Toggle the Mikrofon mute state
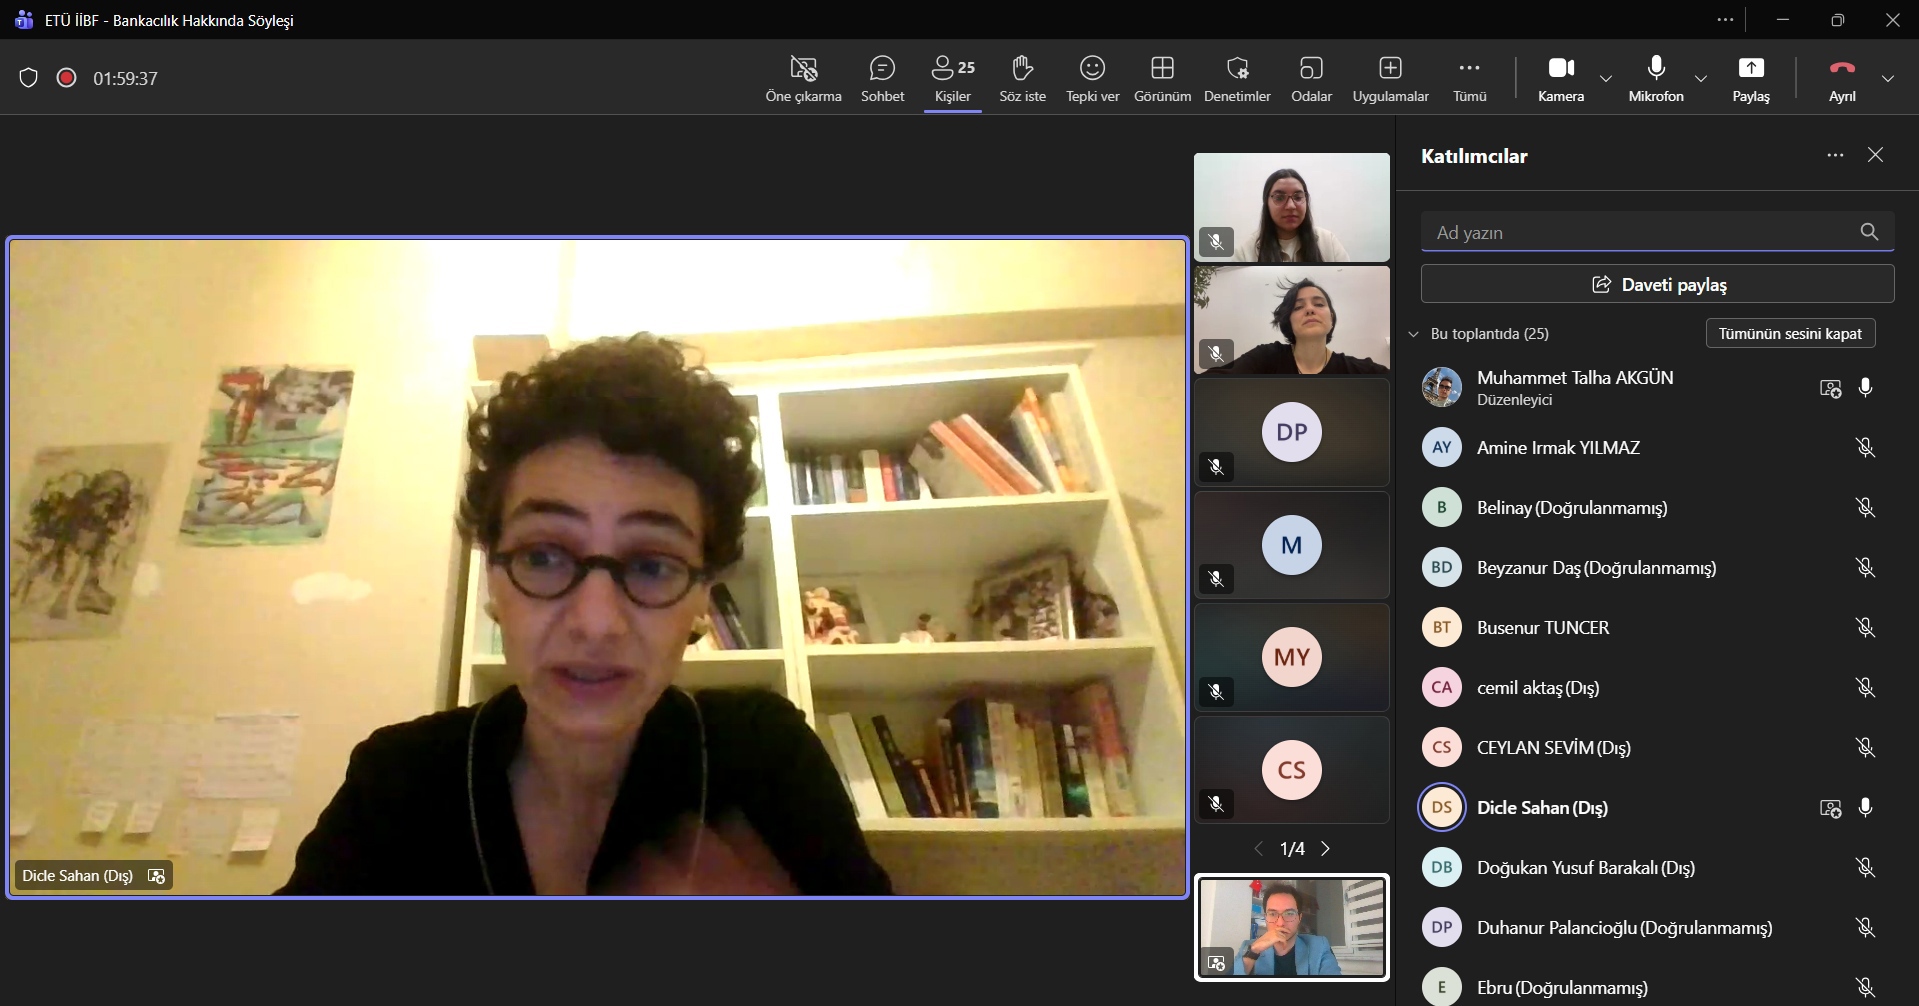The image size is (1919, 1006). coord(1656,78)
